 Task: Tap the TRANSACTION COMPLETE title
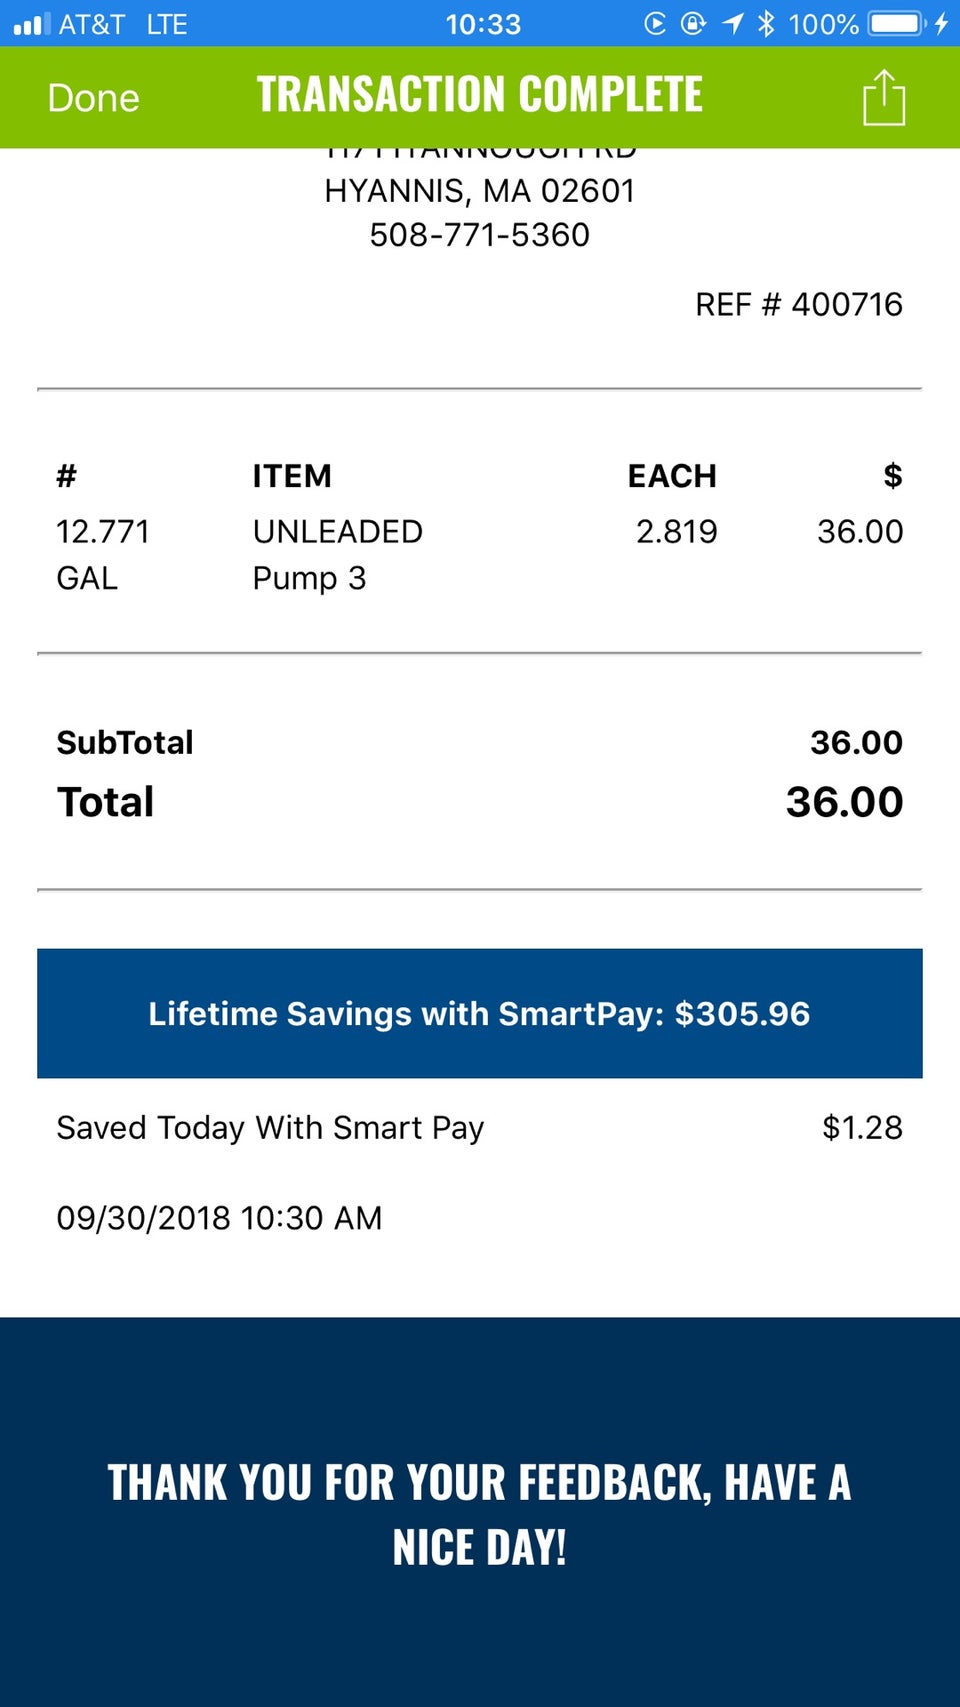479,95
